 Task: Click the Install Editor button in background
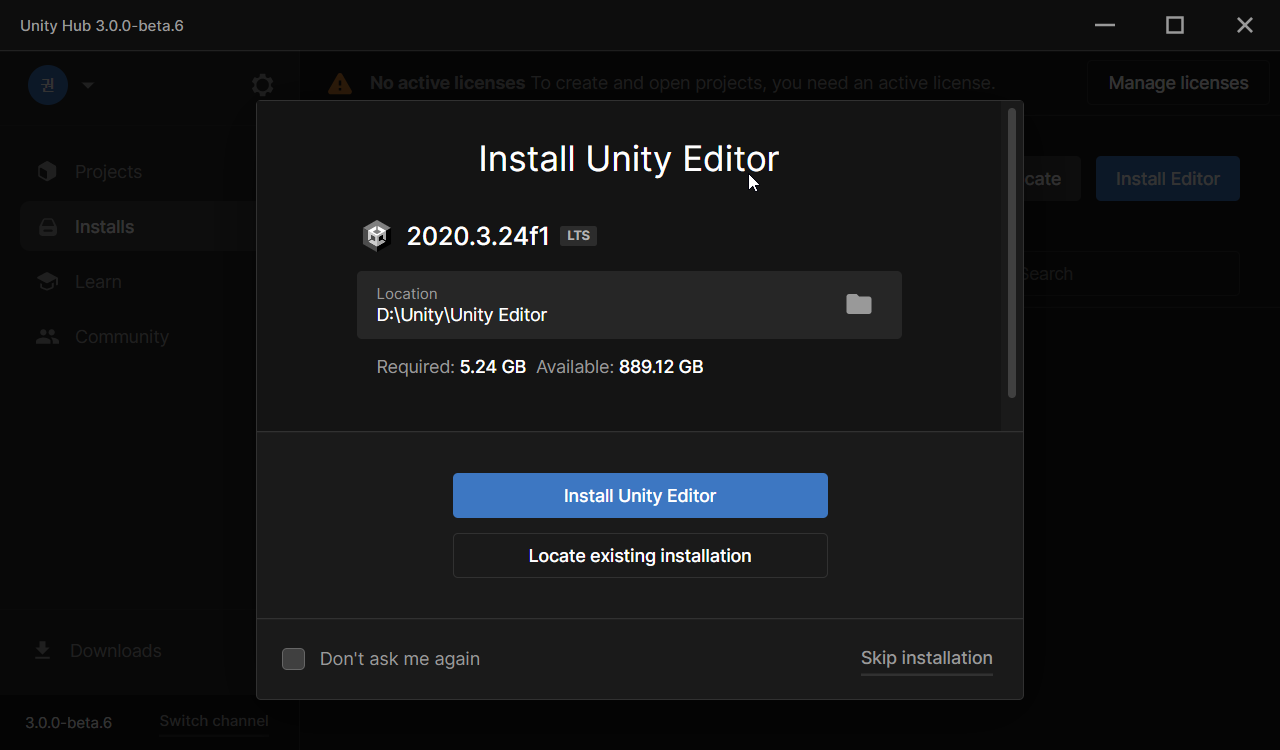tap(1168, 179)
